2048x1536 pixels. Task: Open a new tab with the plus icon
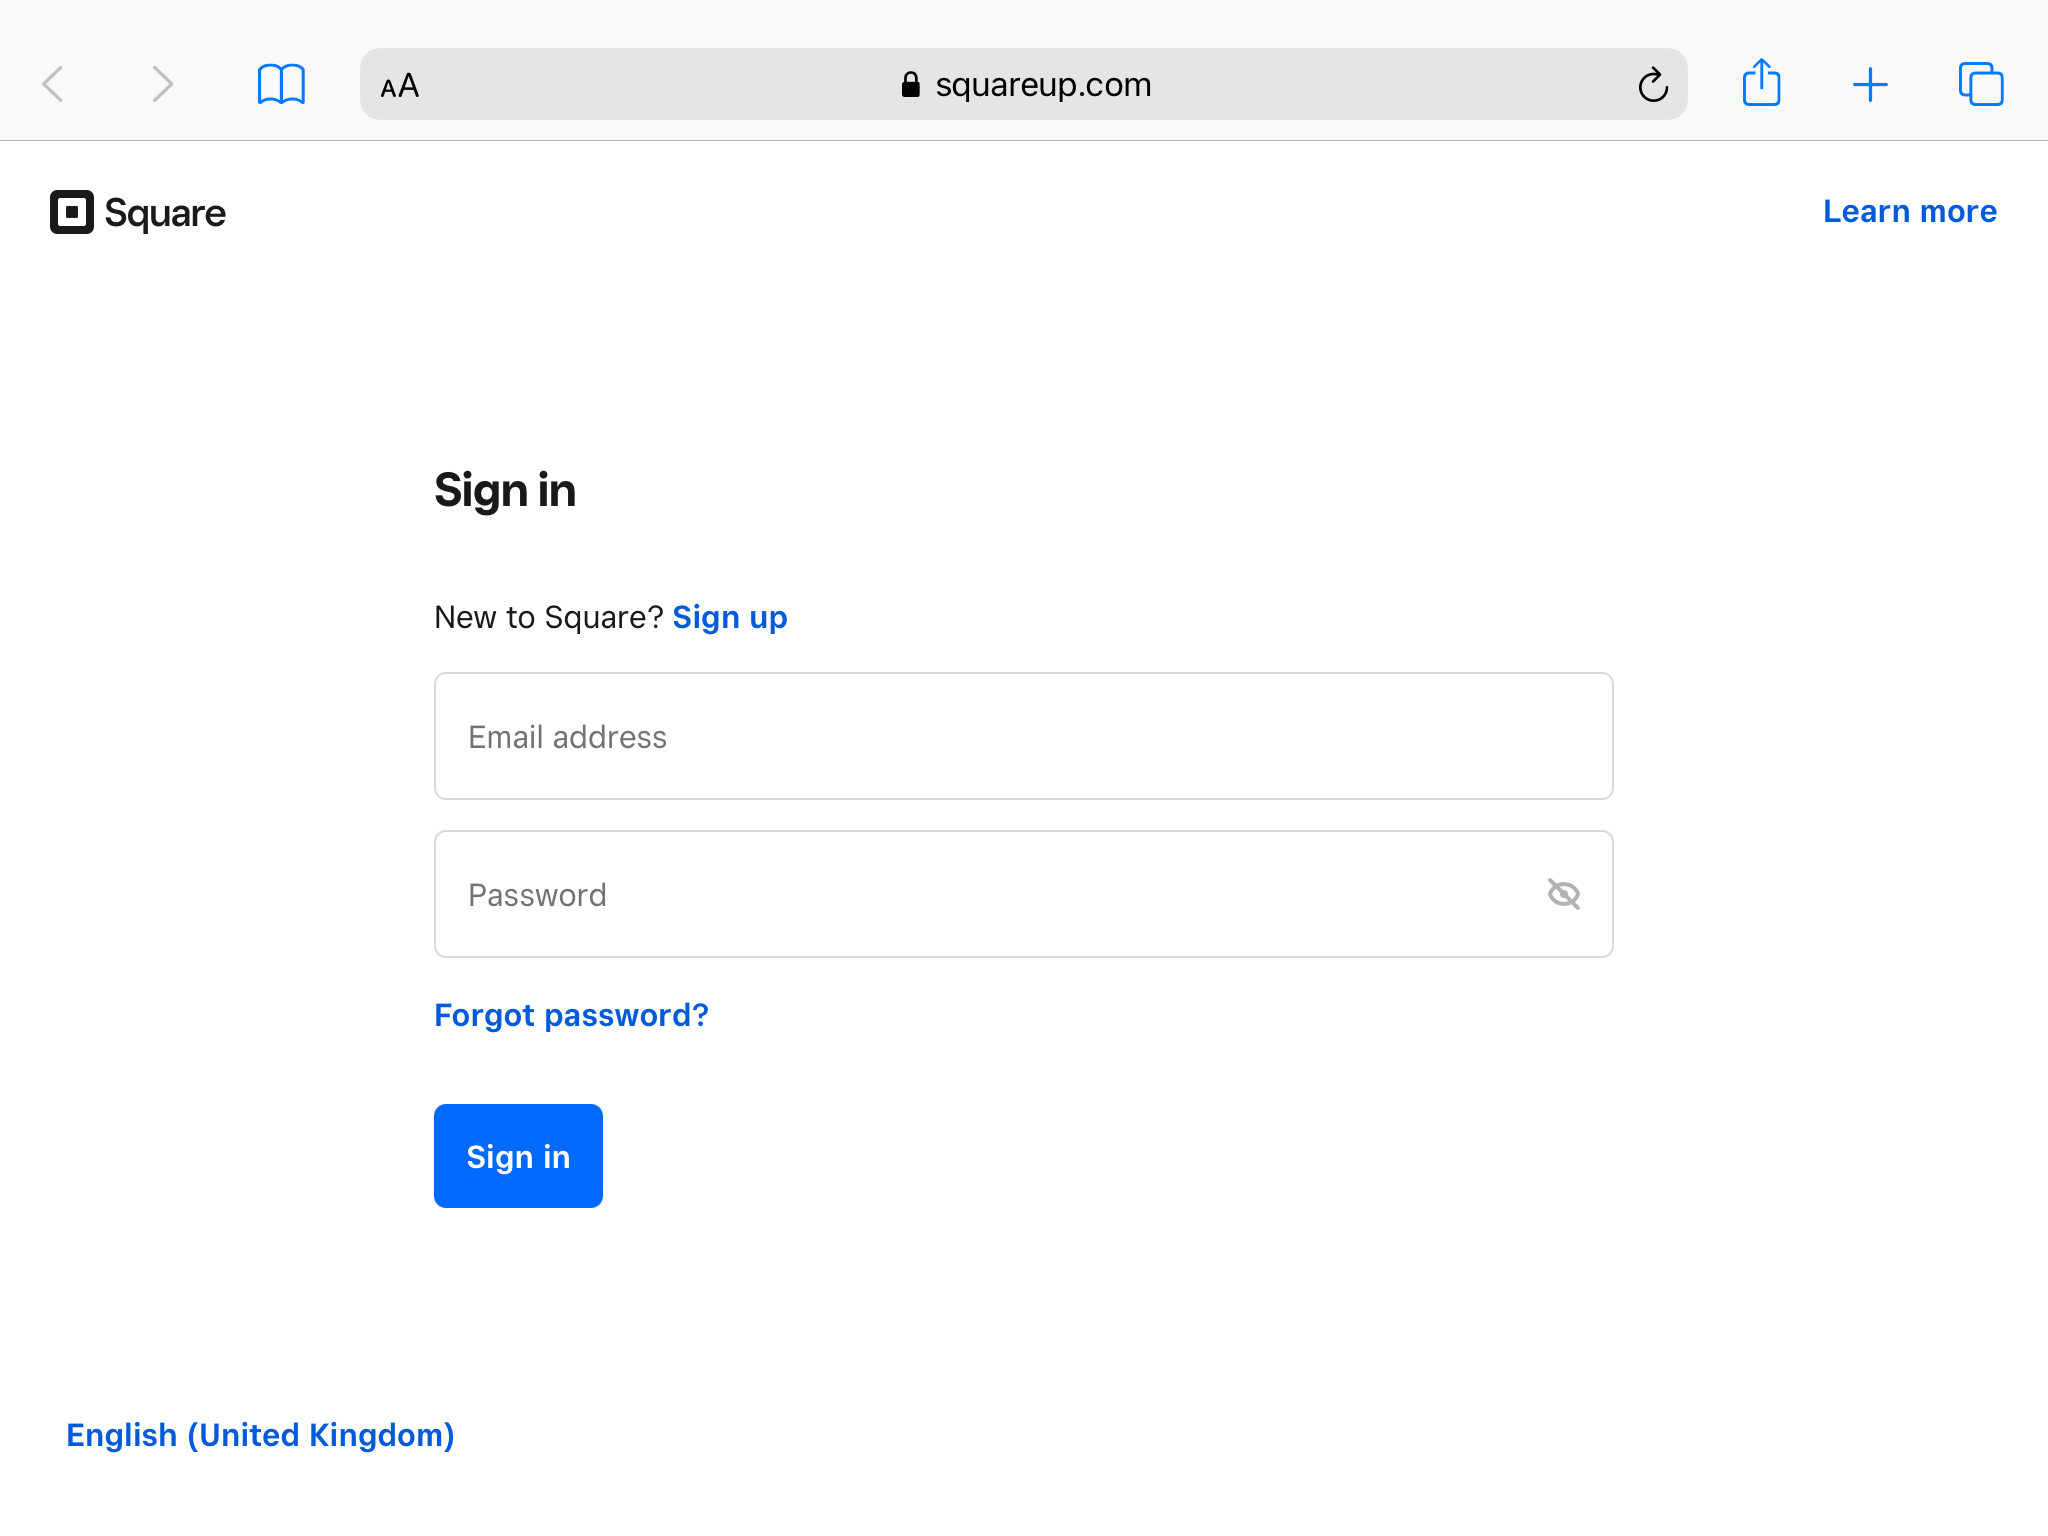point(1870,84)
